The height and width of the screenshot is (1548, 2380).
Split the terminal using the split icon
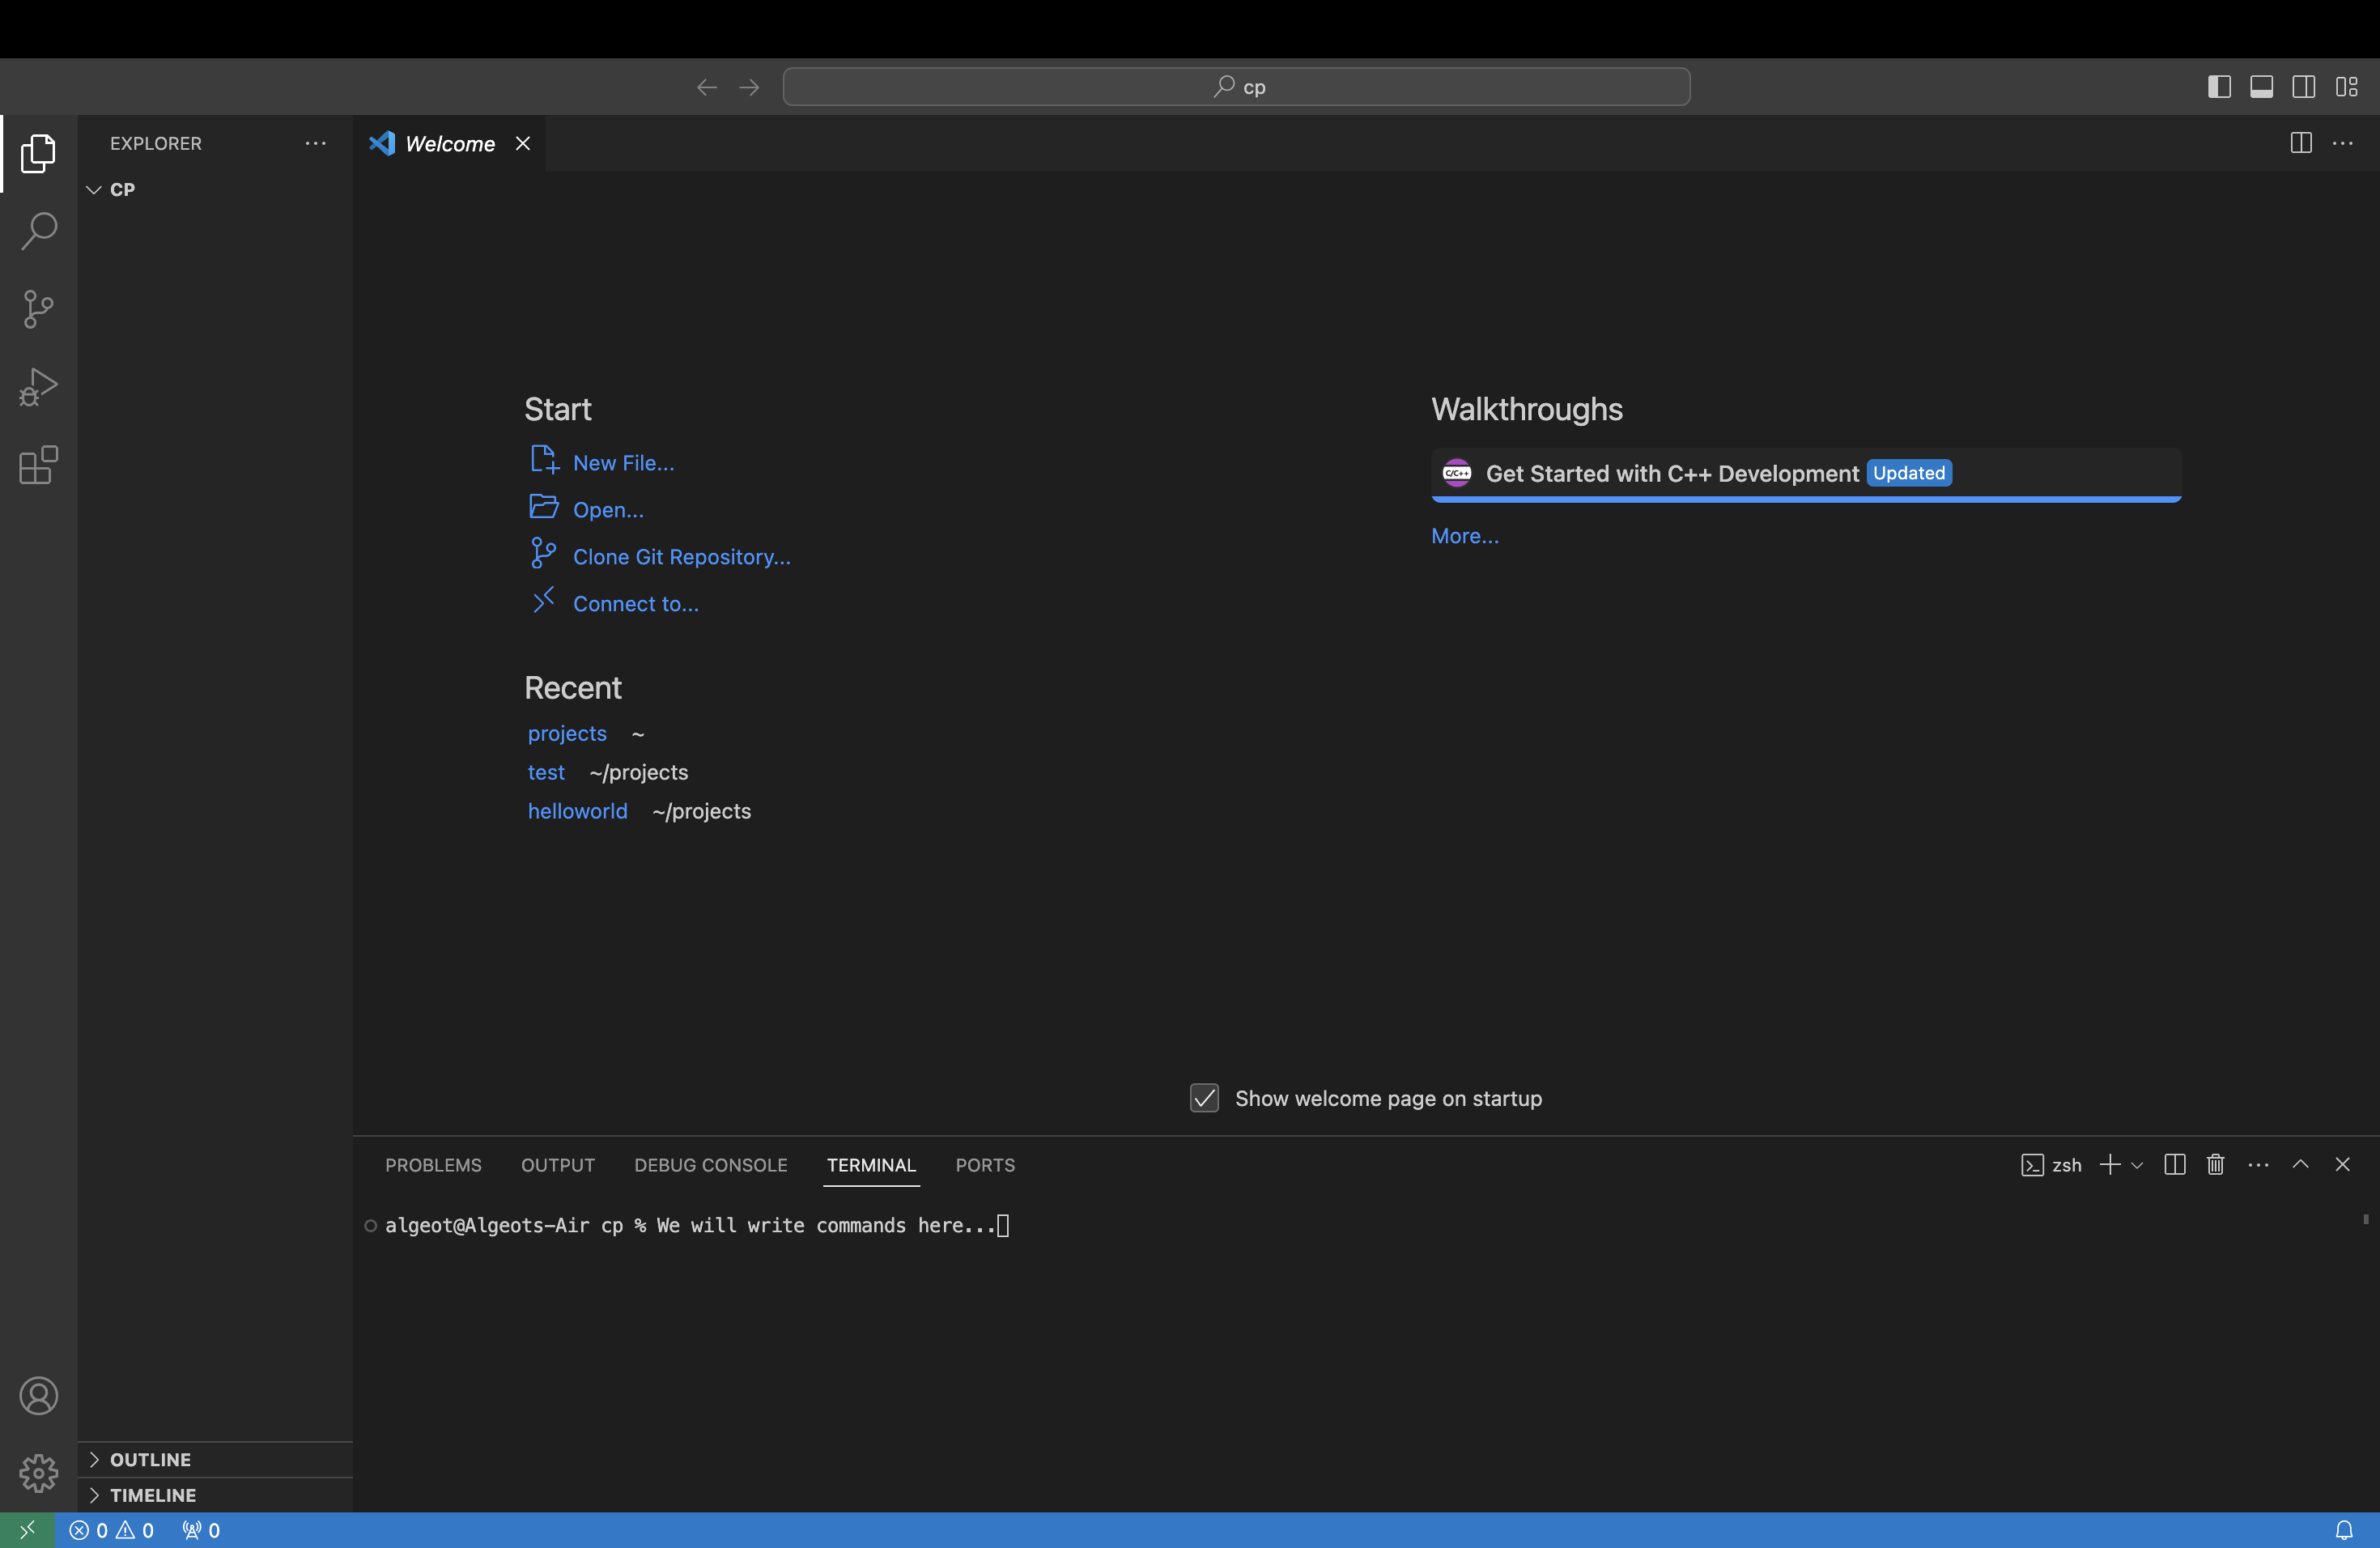[2175, 1164]
